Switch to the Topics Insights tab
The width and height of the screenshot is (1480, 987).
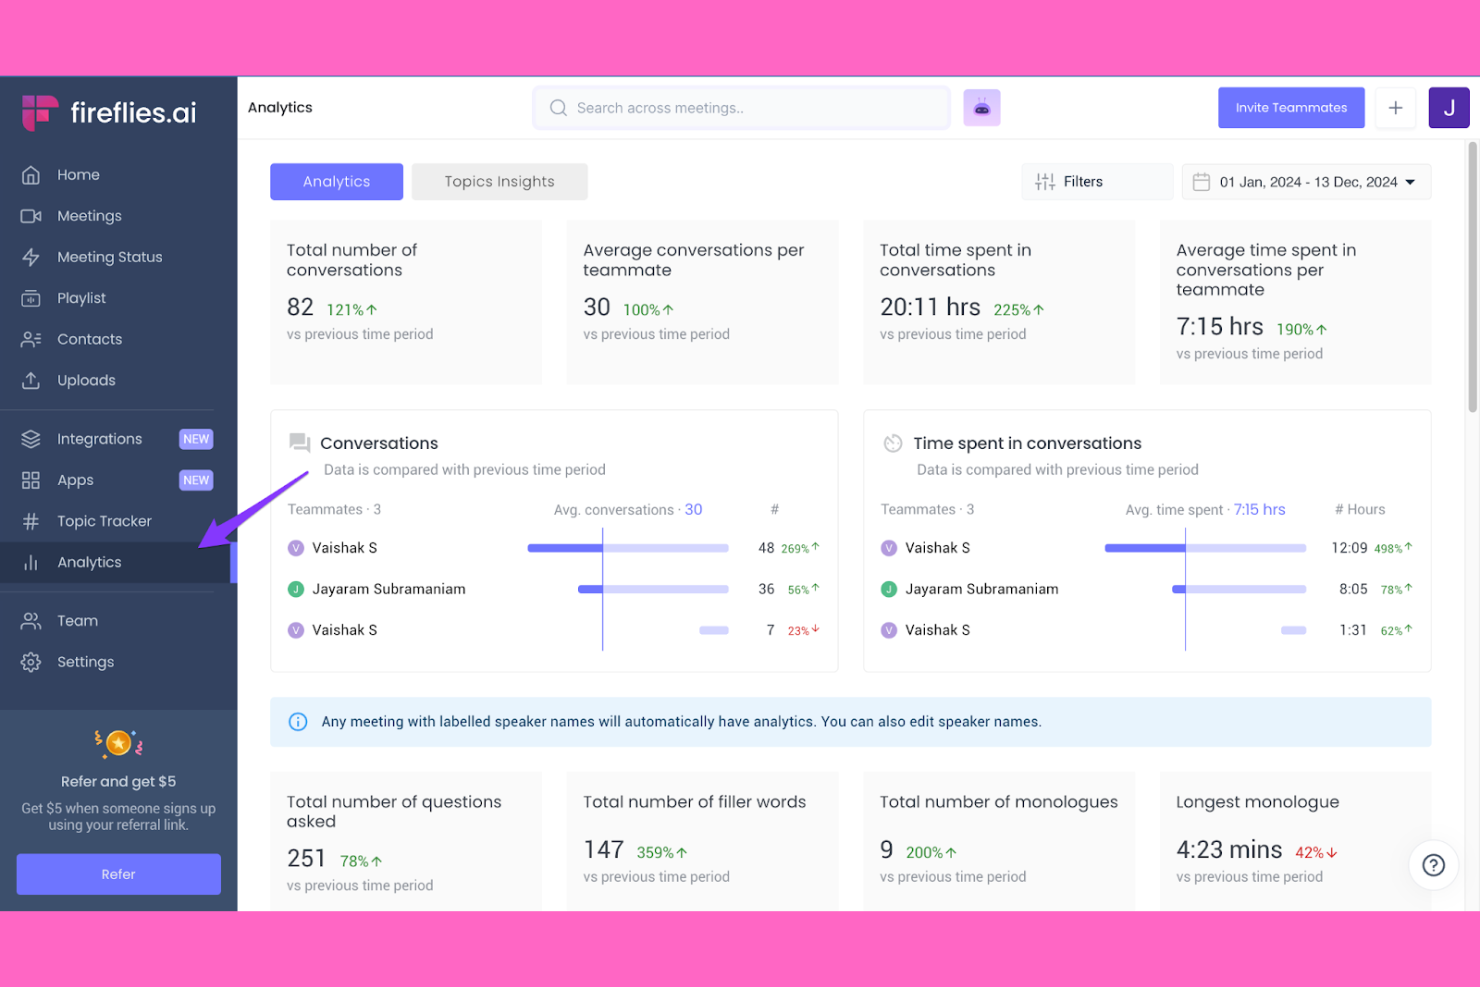tap(499, 181)
